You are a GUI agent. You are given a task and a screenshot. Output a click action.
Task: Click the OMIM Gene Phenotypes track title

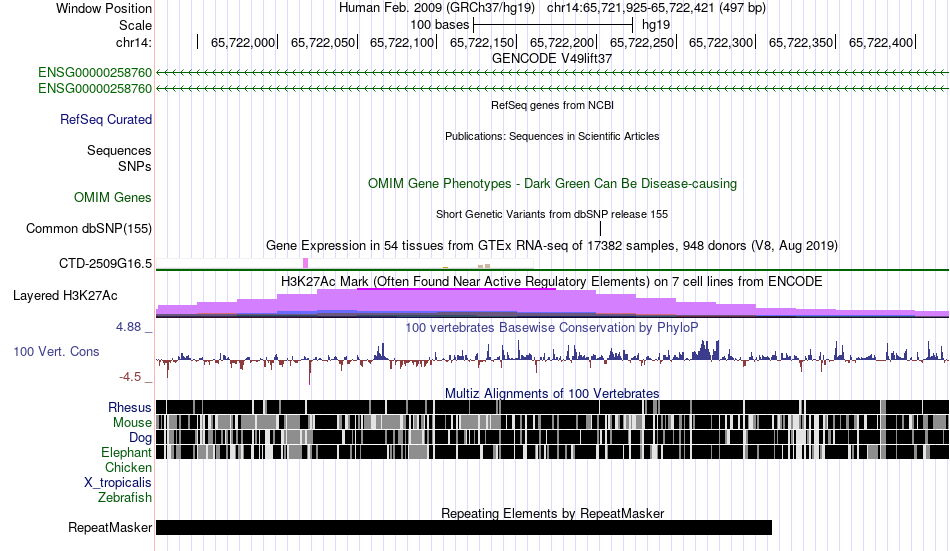coord(552,184)
